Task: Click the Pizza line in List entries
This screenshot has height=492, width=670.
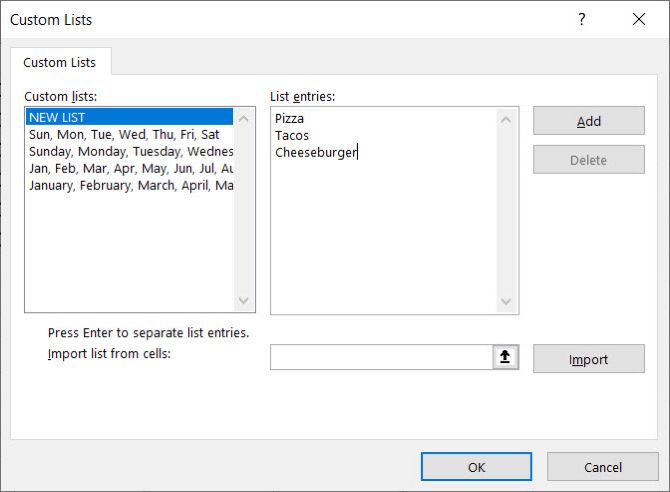Action: 289,118
